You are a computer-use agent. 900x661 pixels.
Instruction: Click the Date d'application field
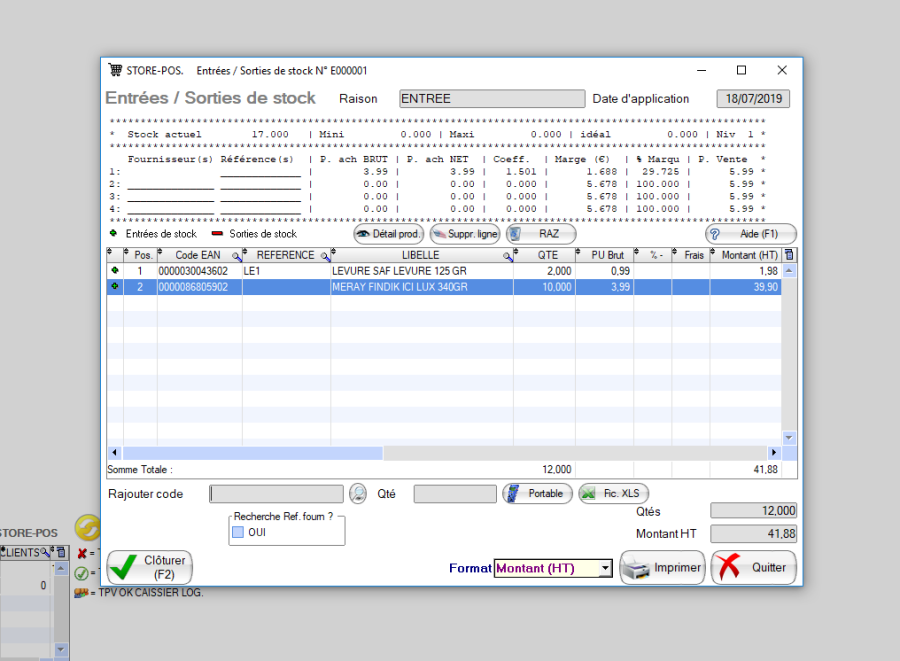coord(753,99)
